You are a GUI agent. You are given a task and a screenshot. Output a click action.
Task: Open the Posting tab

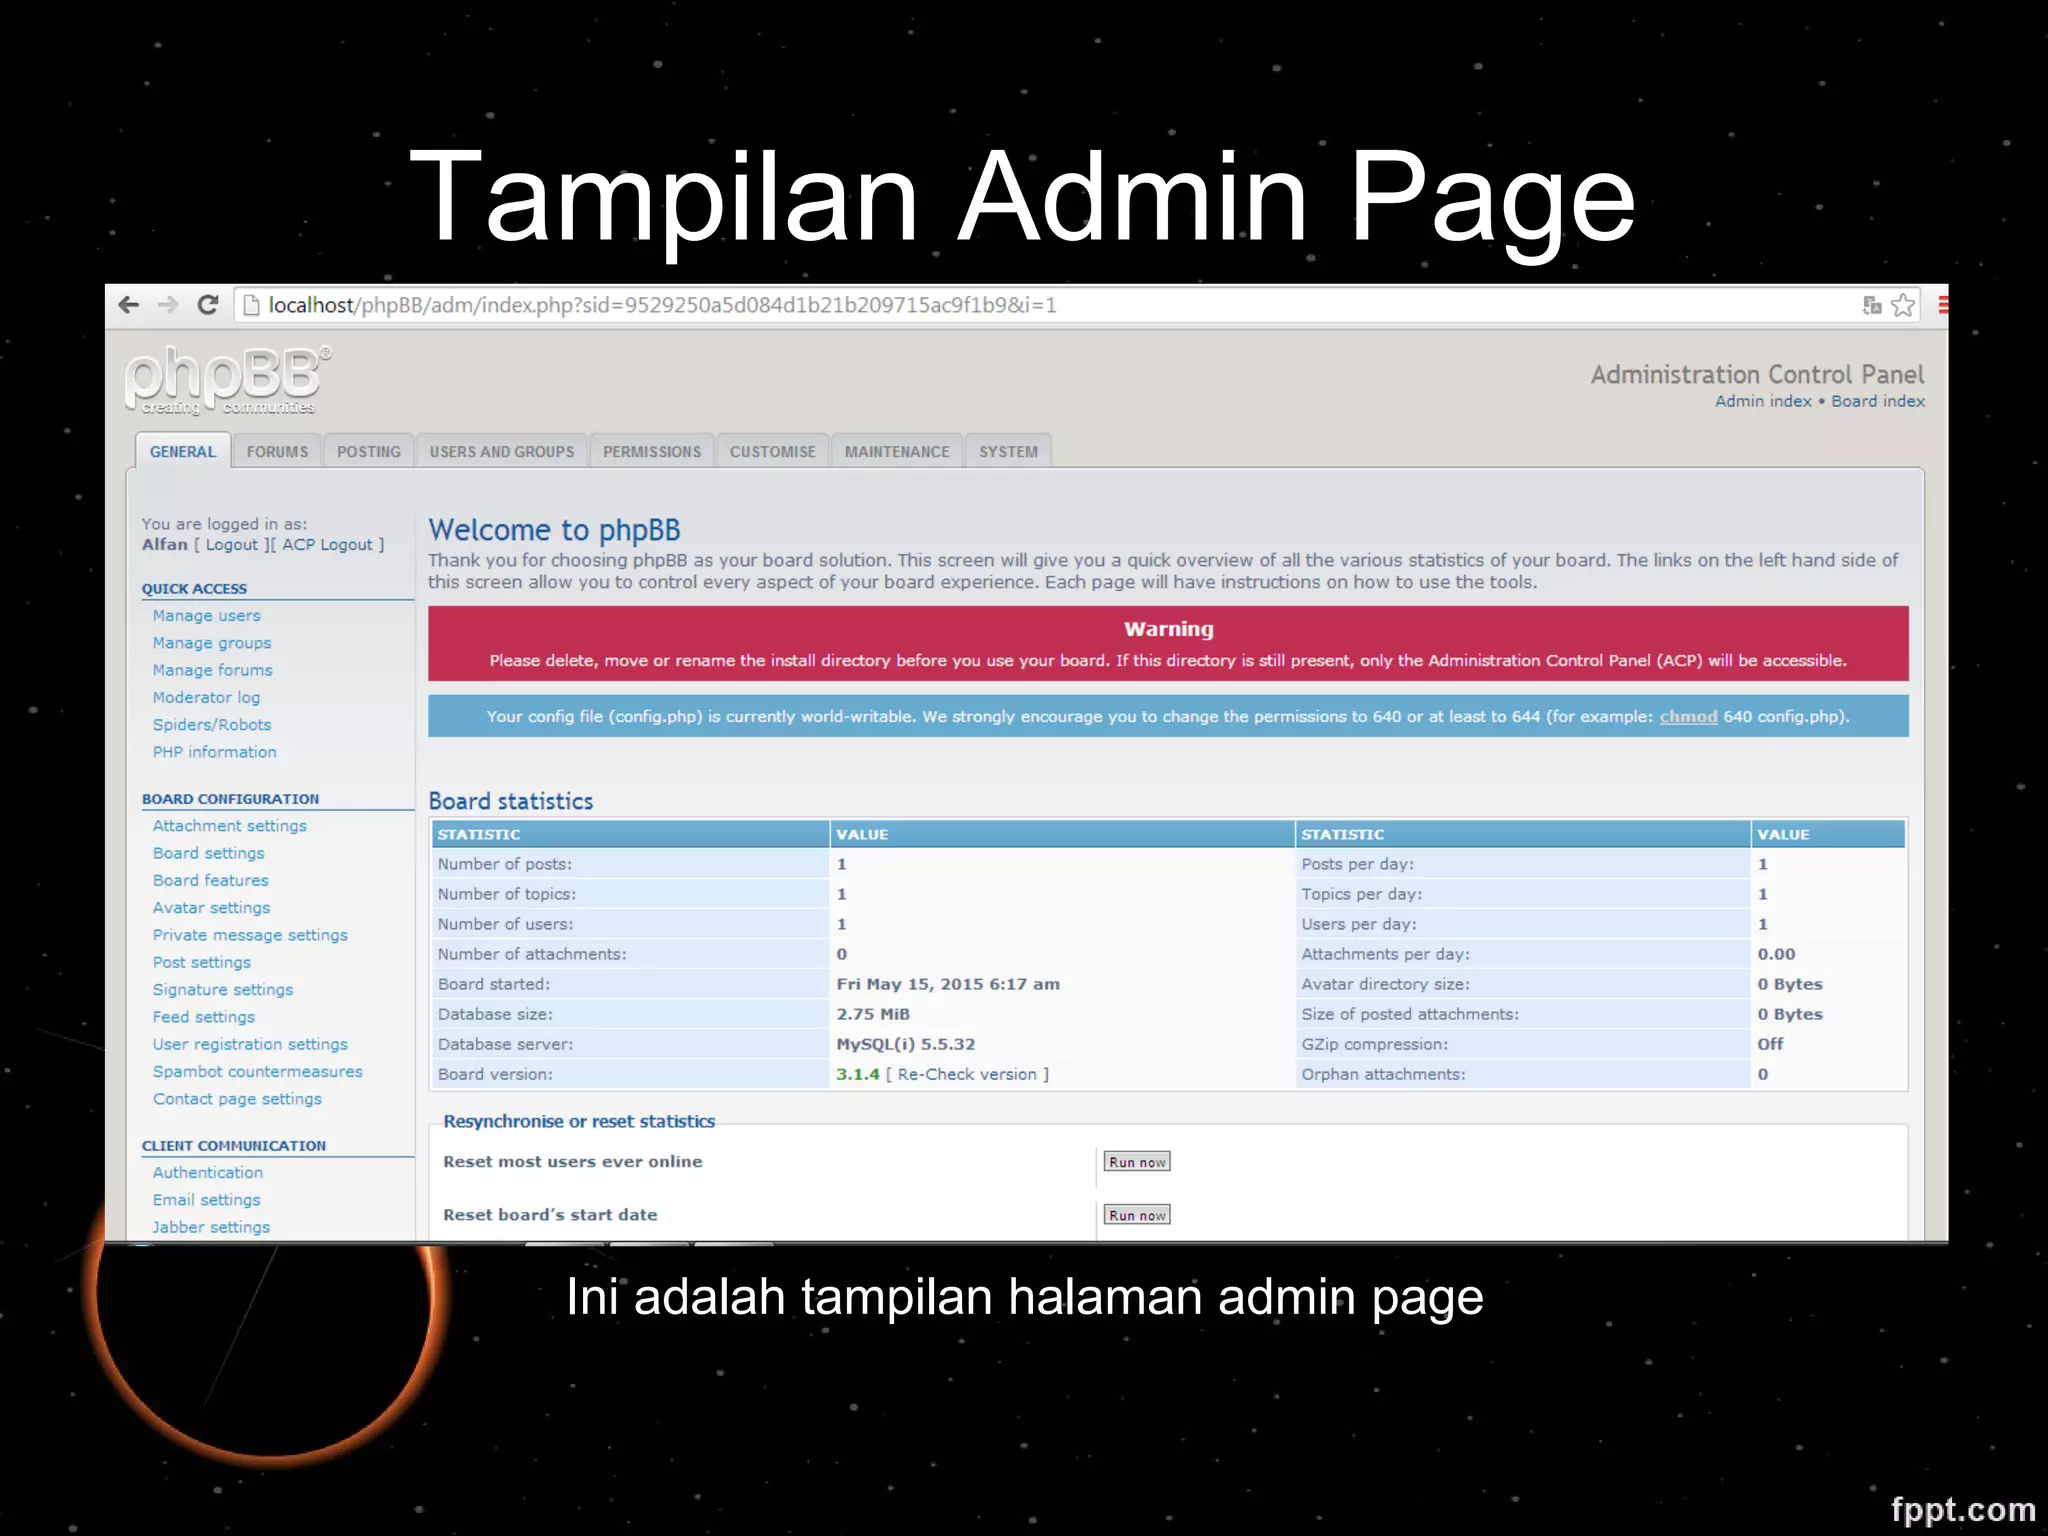(x=369, y=451)
